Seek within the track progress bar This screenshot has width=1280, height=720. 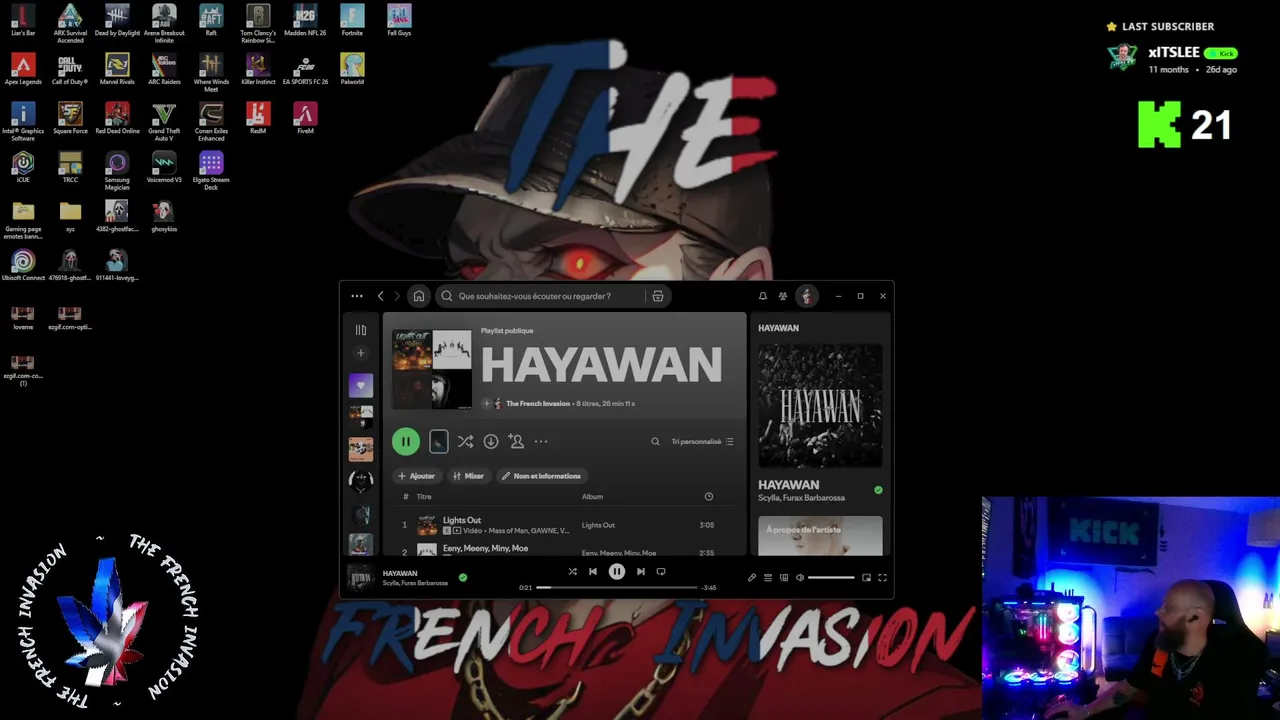click(x=616, y=588)
